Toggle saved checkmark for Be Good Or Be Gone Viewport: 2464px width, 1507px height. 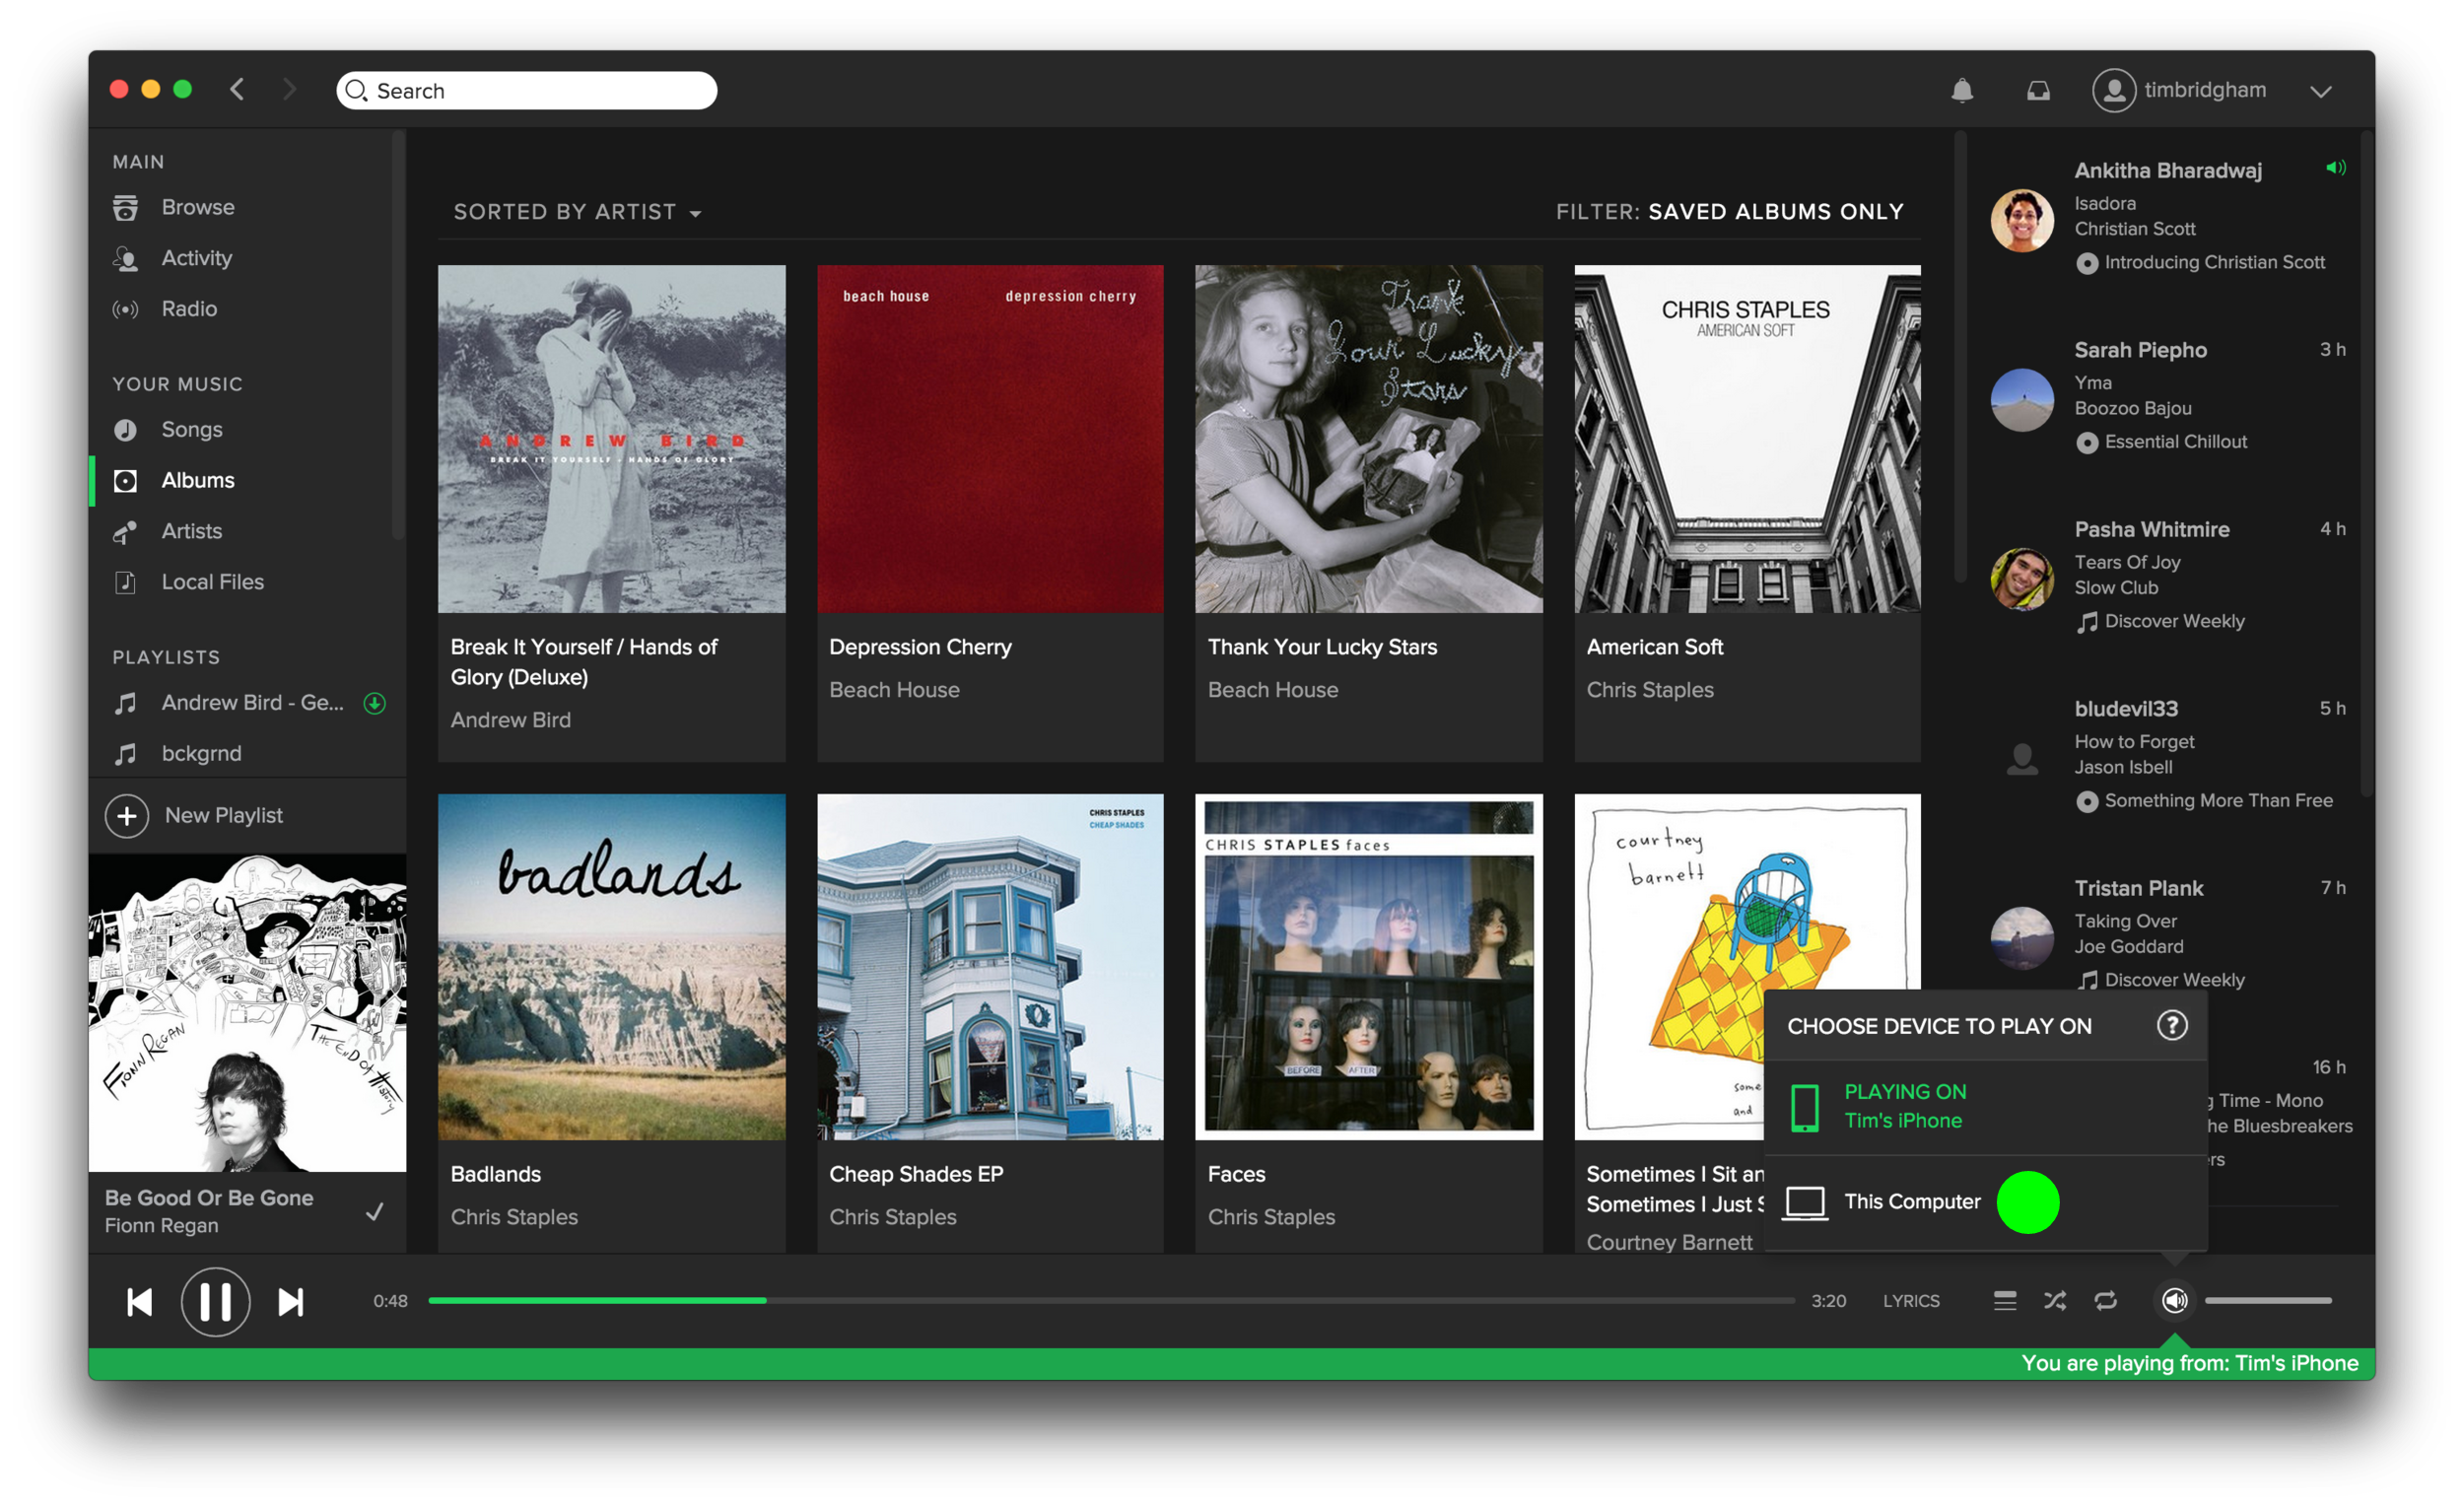pos(374,1211)
